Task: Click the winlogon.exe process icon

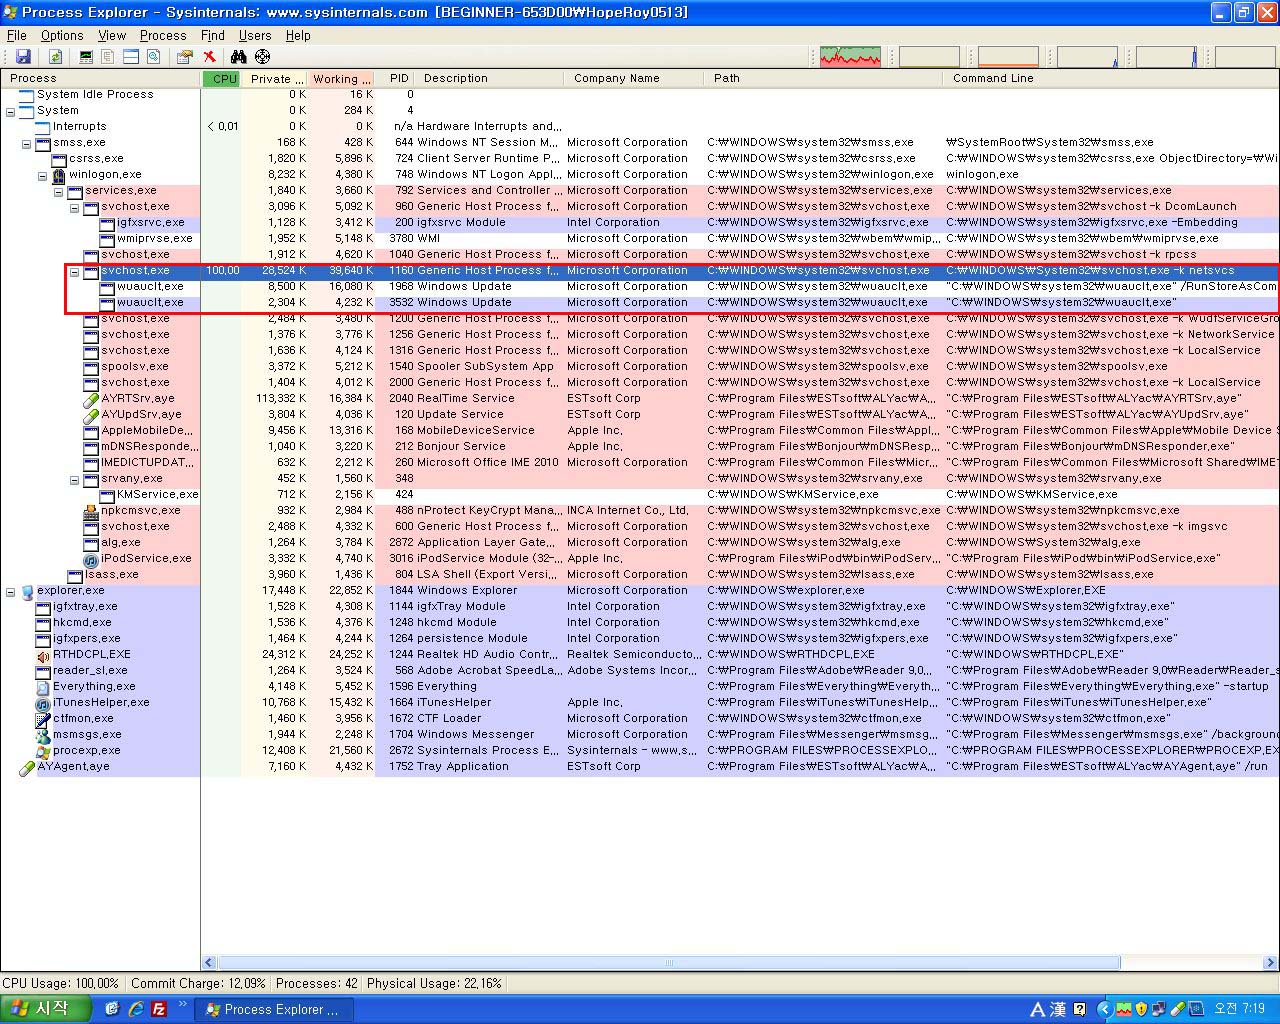Action: [x=59, y=174]
